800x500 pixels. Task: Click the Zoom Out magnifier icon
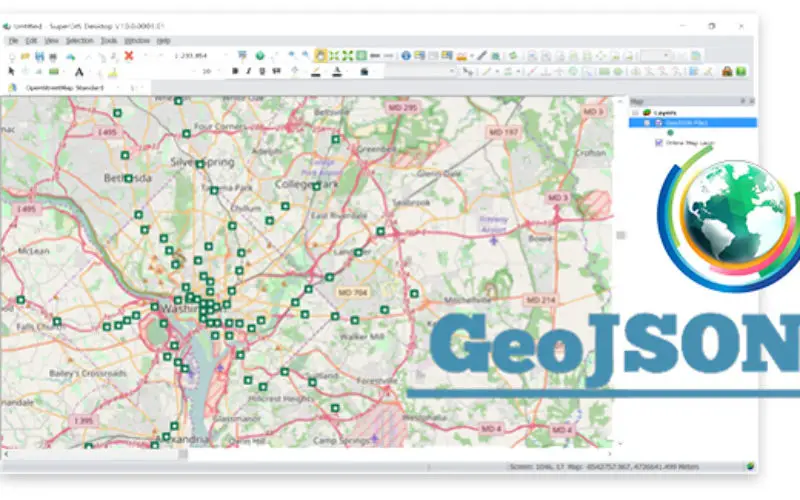(305, 55)
